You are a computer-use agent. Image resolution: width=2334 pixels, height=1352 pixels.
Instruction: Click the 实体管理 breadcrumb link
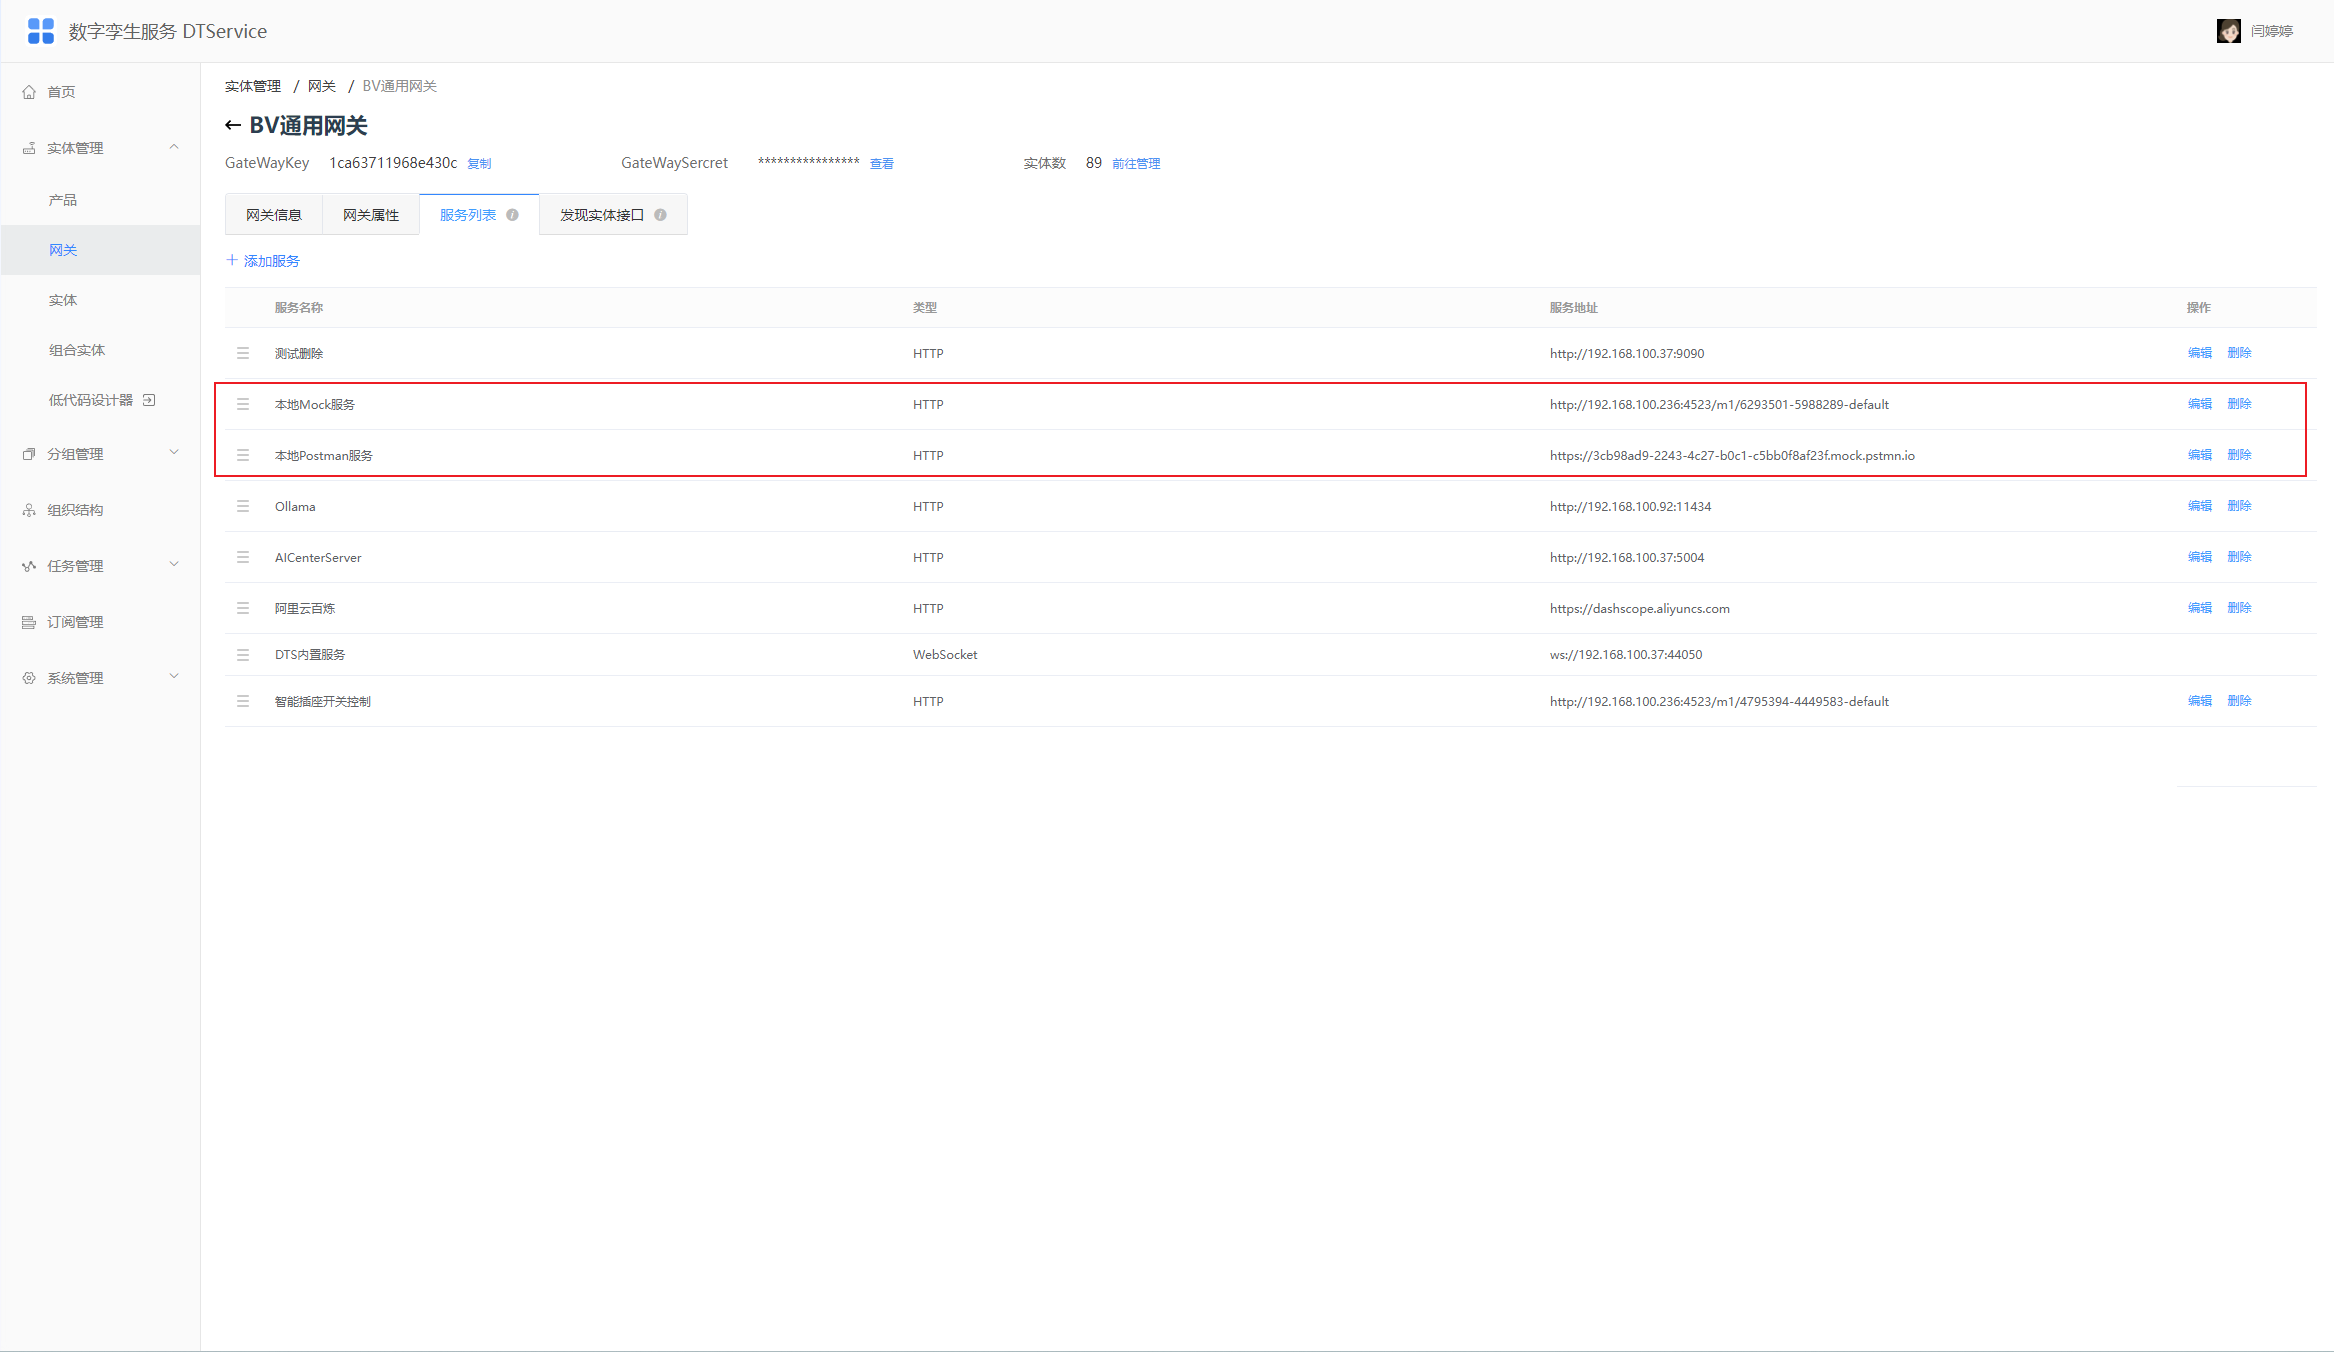tap(253, 86)
